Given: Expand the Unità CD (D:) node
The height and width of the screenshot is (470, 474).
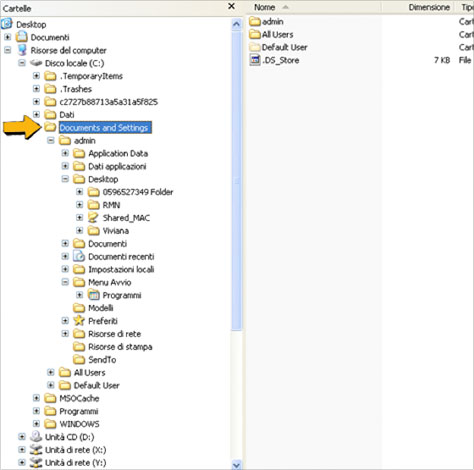Looking at the screenshot, I should pyautogui.click(x=22, y=437).
